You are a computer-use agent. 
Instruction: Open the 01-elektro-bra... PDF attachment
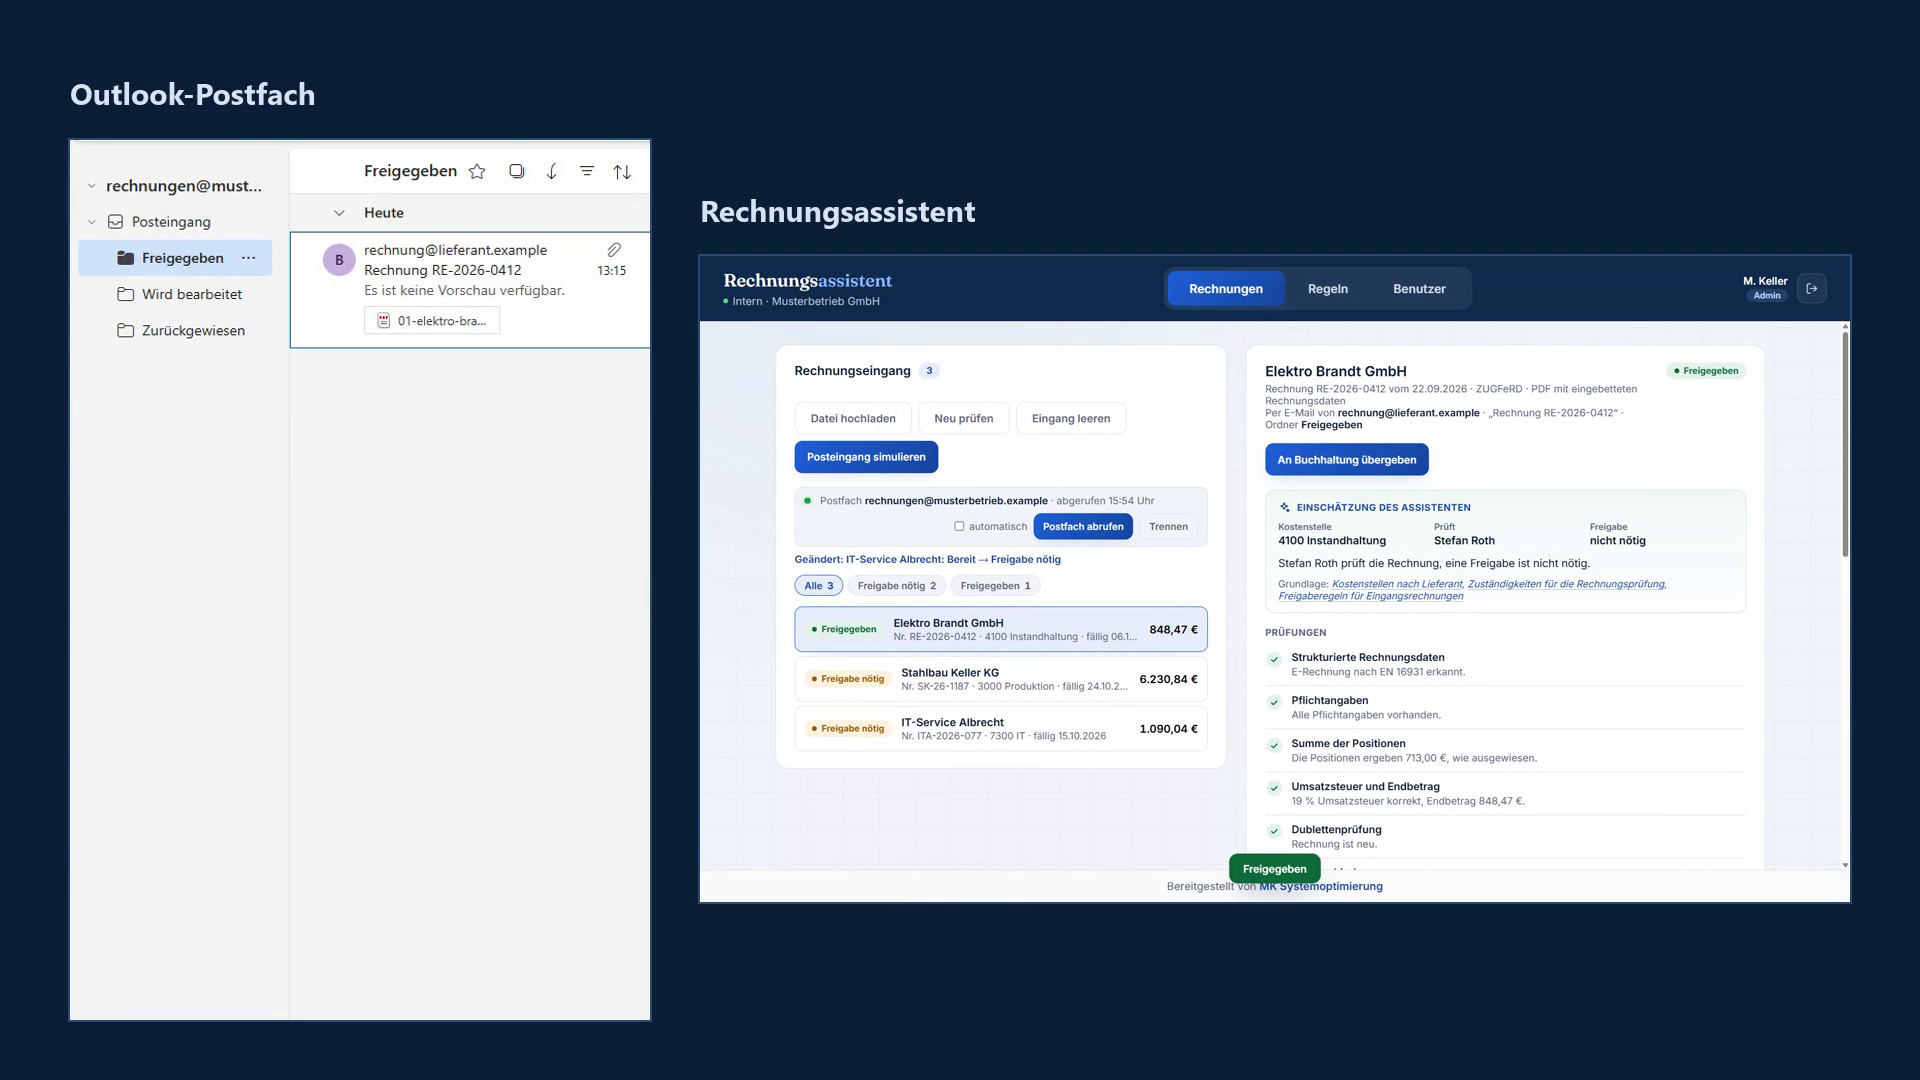[432, 321]
